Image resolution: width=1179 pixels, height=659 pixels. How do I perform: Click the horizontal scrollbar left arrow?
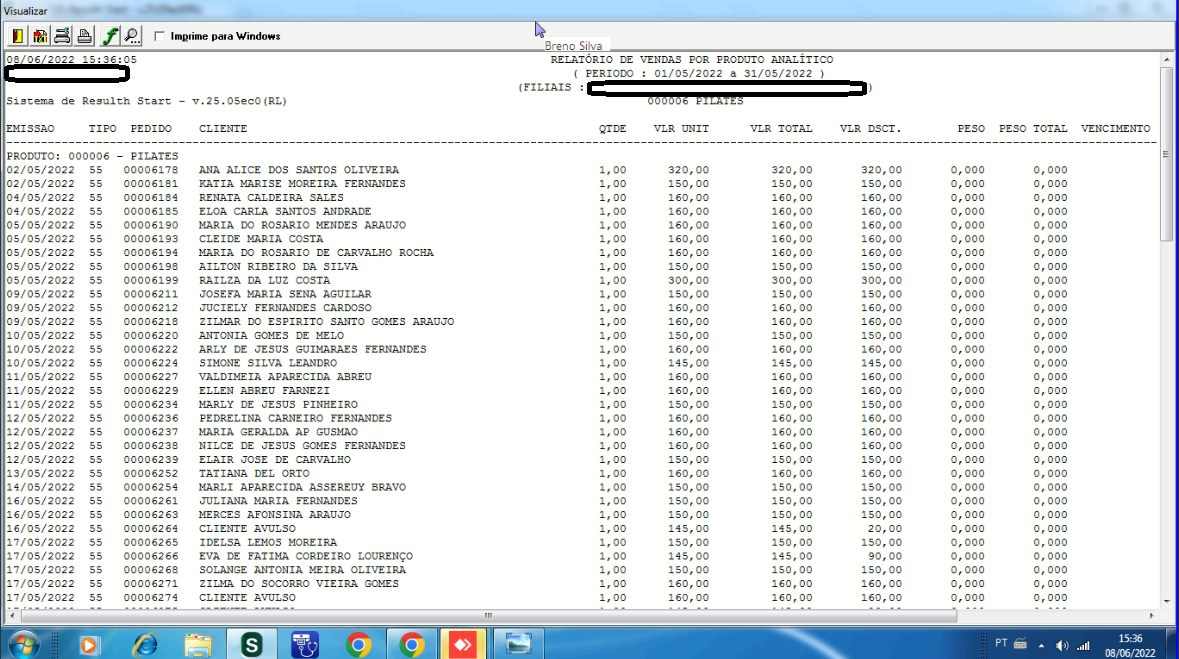(11, 615)
